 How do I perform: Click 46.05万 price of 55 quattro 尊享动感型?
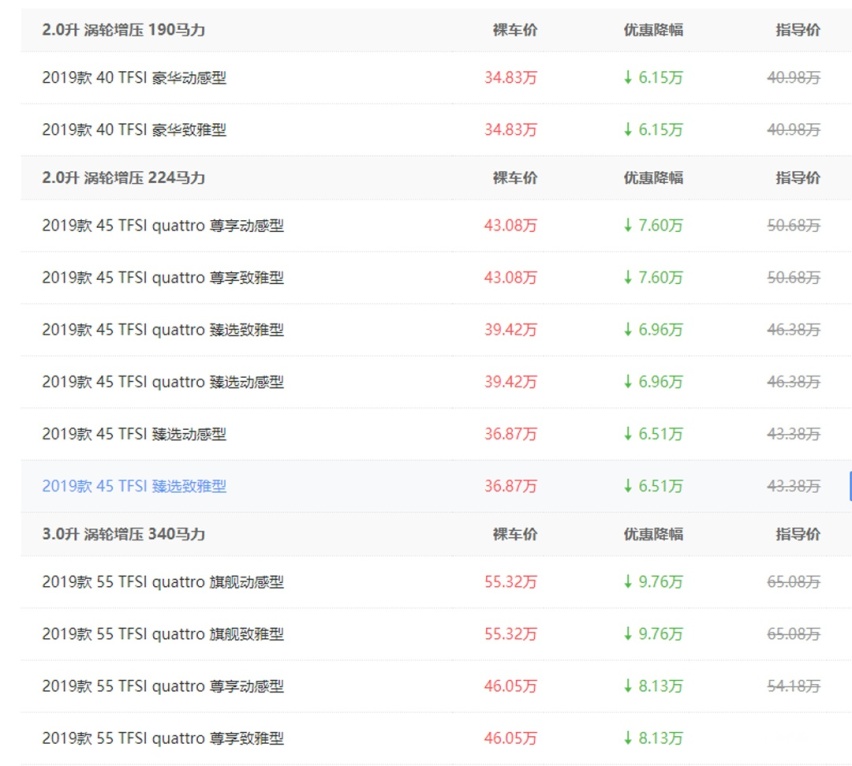click(511, 686)
